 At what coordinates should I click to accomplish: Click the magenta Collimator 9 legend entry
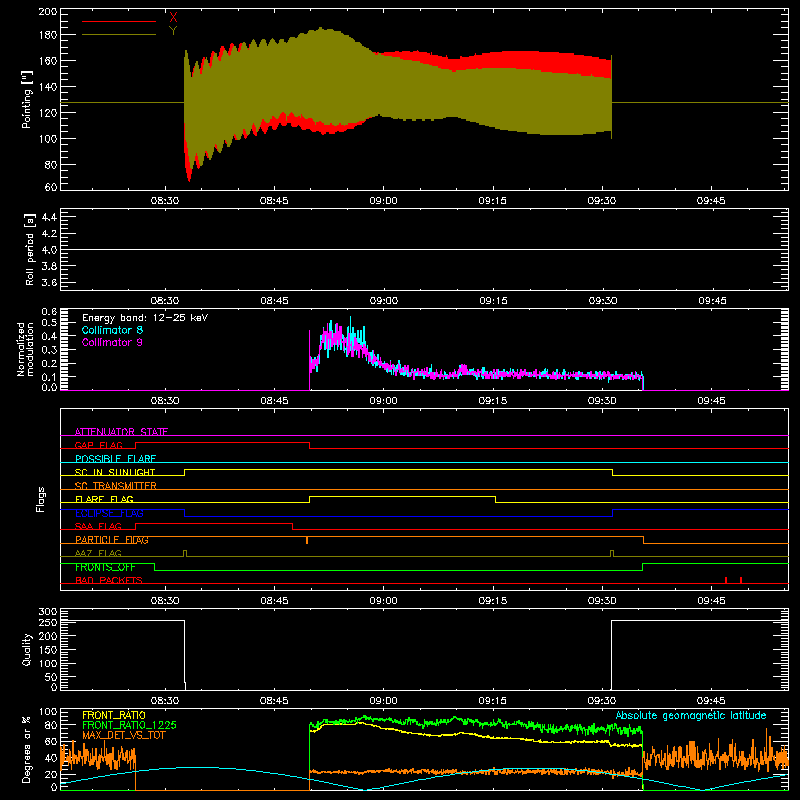pyautogui.click(x=112, y=342)
